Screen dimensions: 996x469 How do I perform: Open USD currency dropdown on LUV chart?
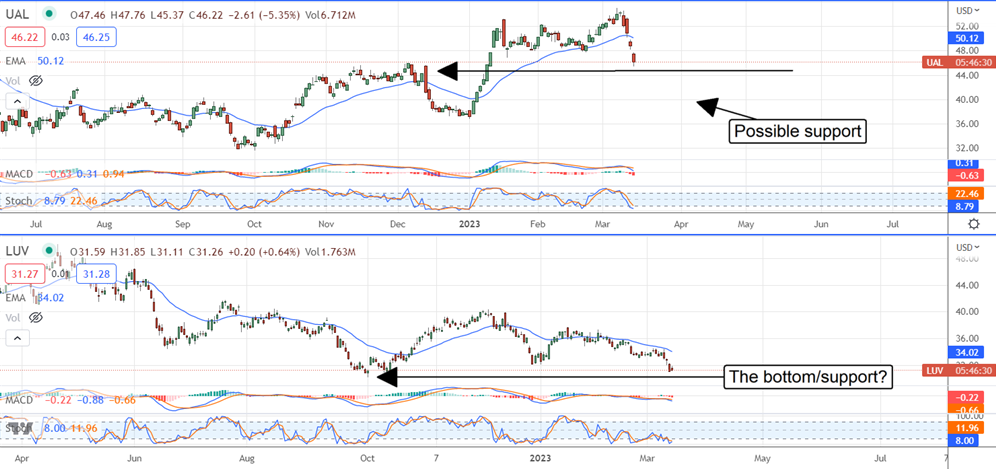968,247
